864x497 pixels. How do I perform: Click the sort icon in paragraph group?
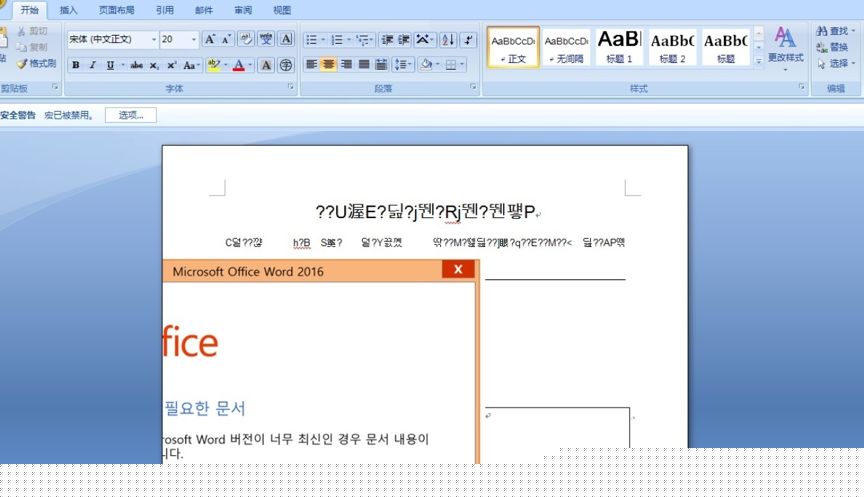click(446, 40)
